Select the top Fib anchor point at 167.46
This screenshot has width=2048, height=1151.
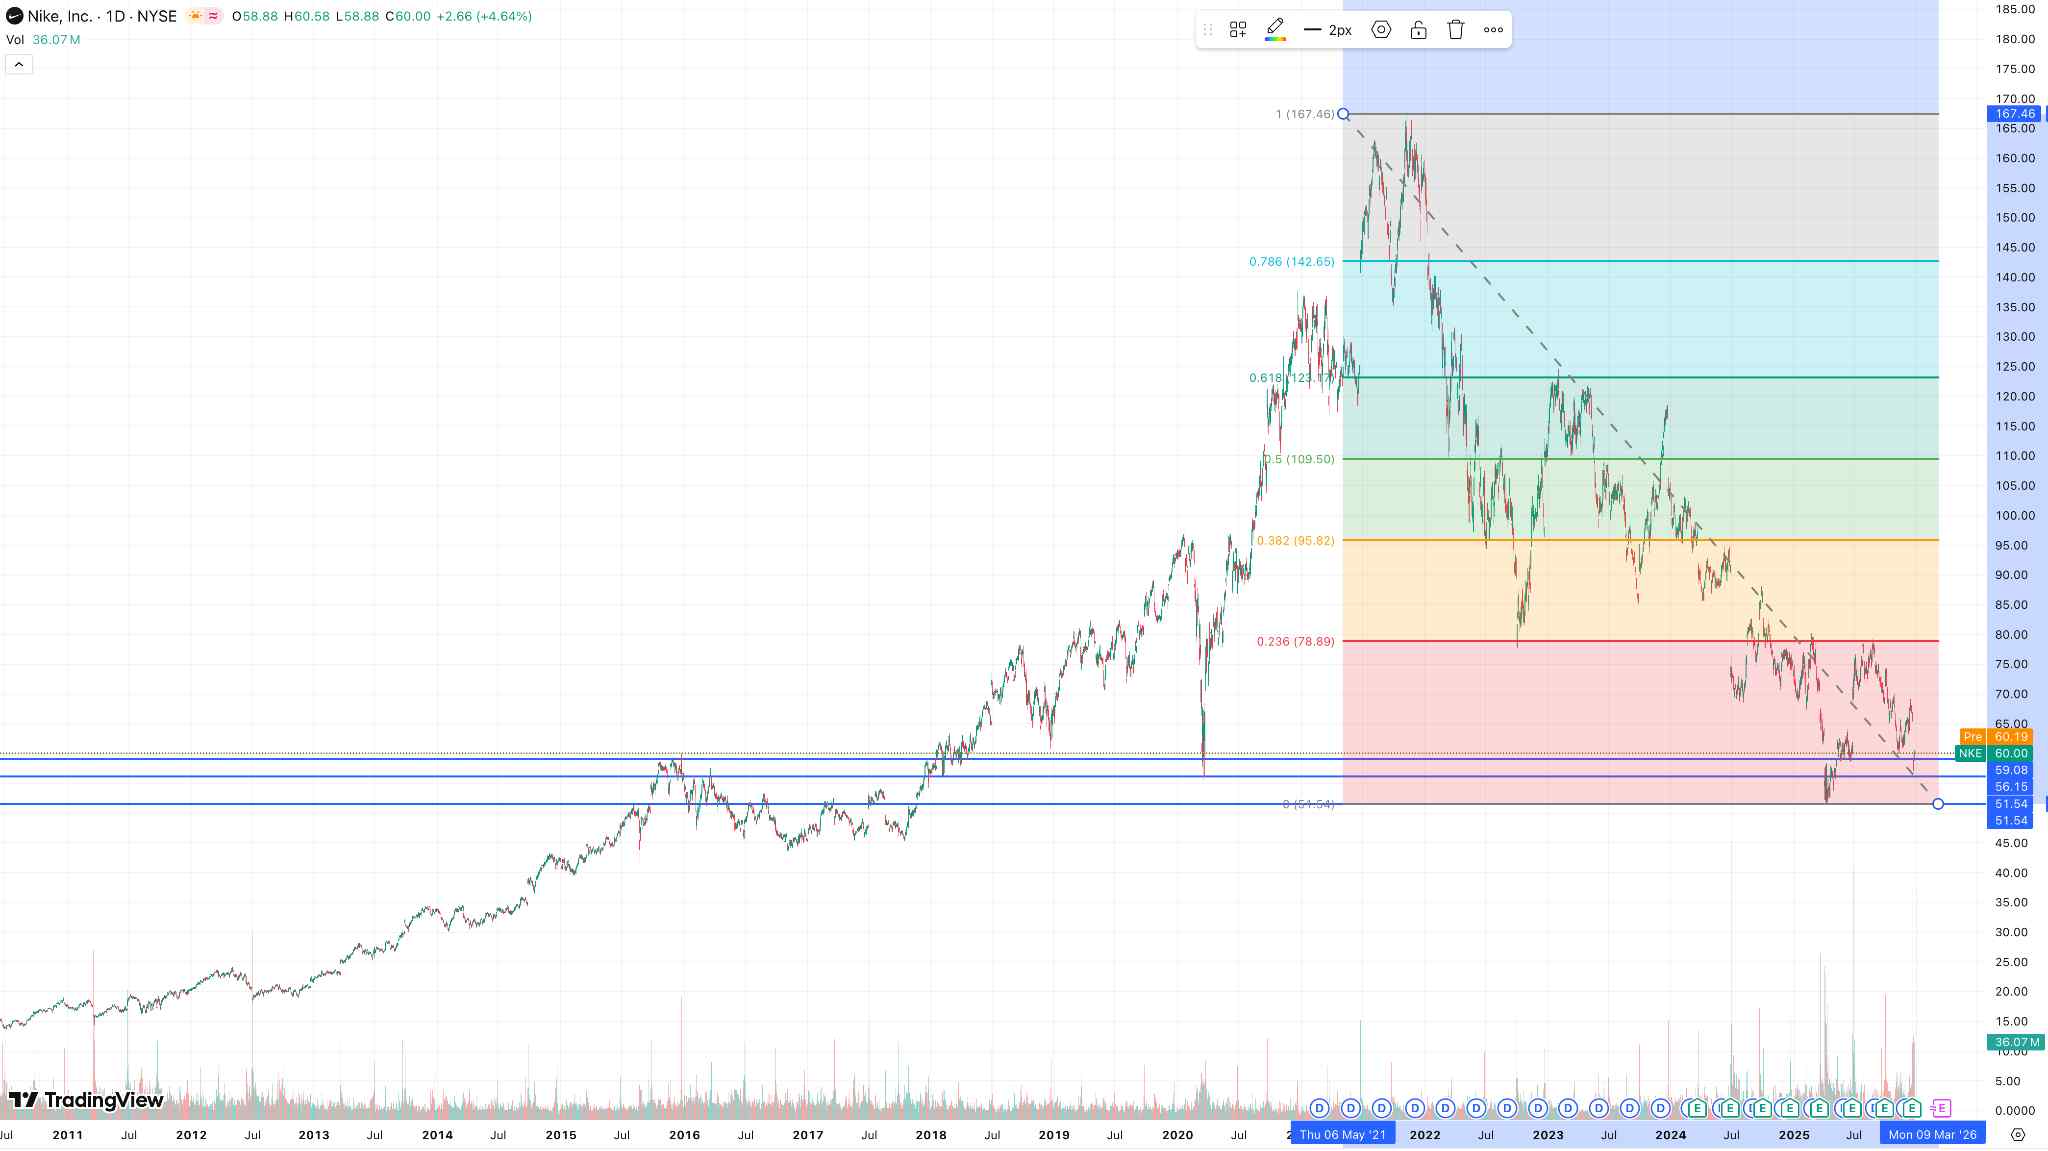coord(1344,114)
